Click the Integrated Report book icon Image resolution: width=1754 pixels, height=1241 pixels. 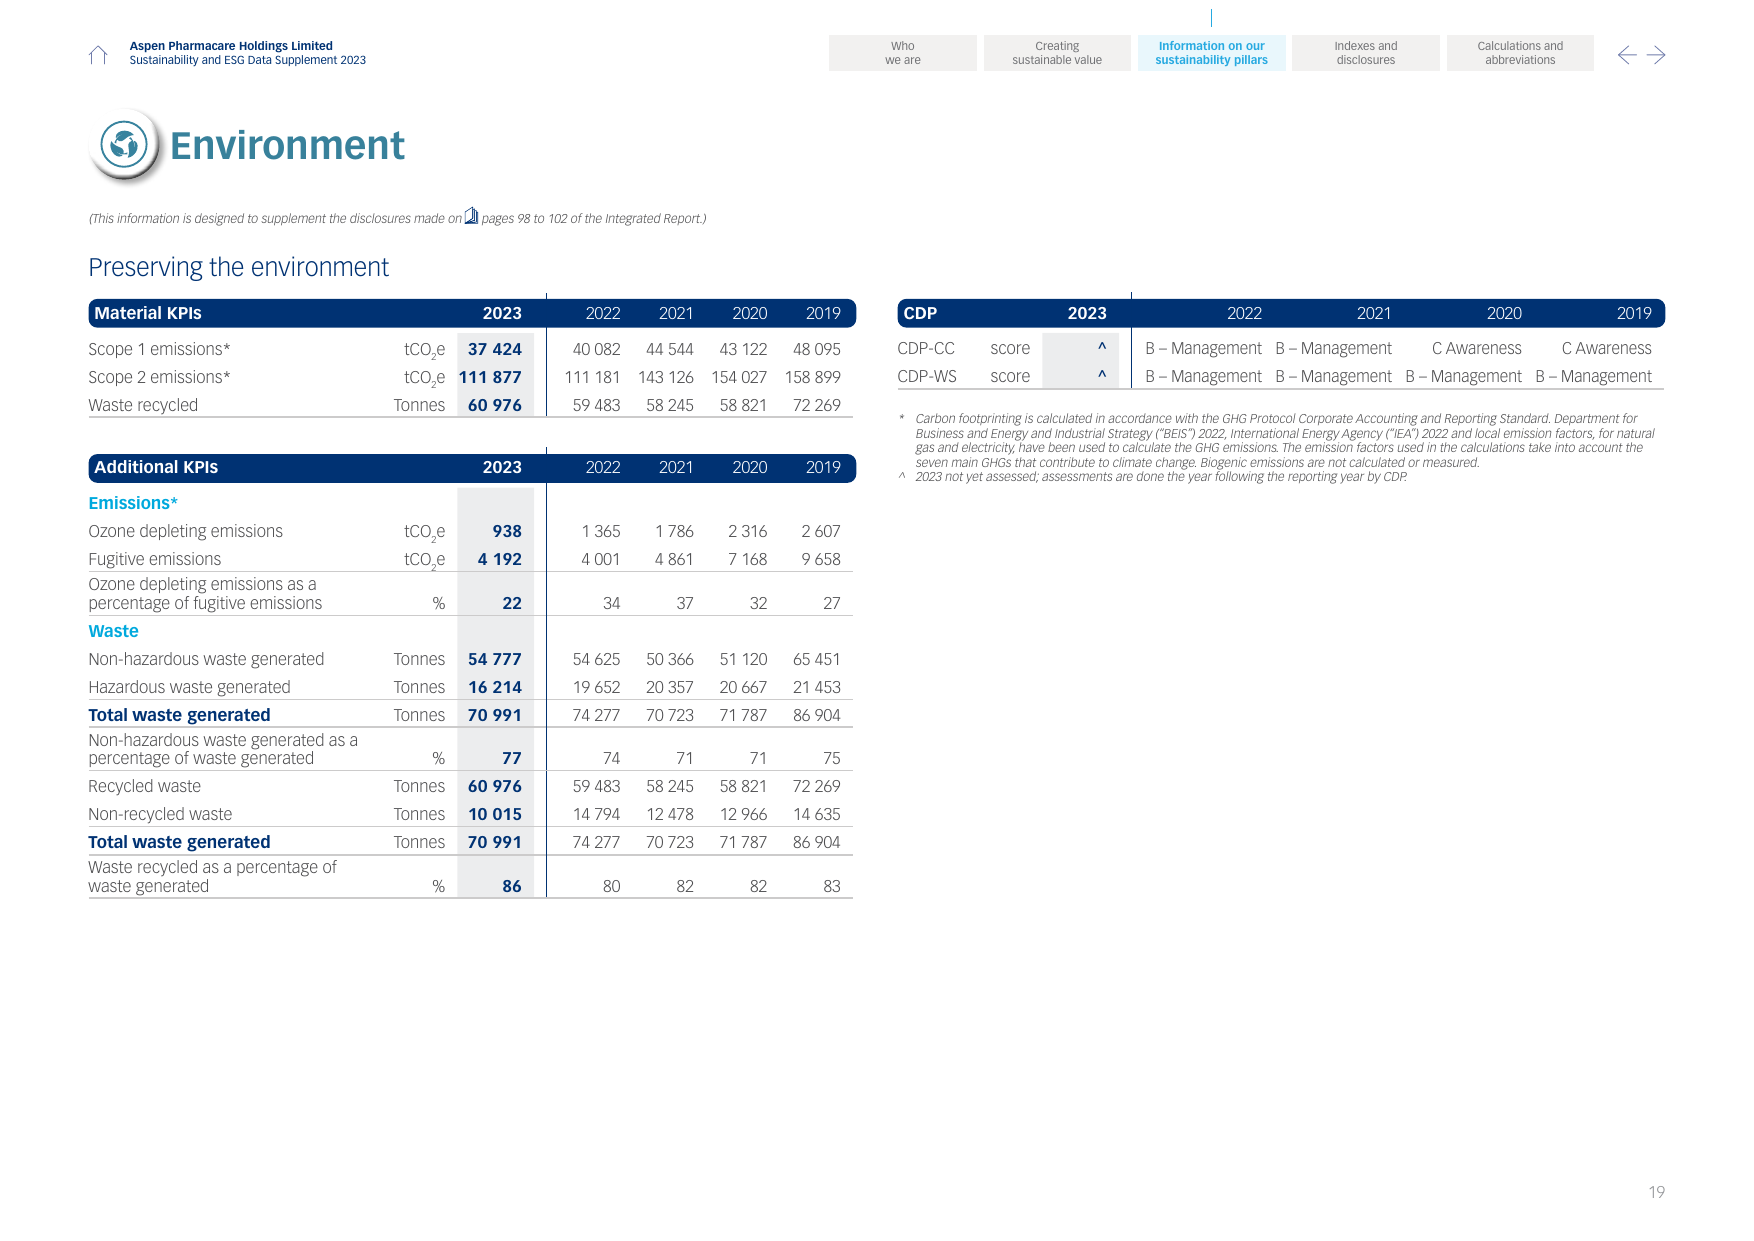coord(471,216)
